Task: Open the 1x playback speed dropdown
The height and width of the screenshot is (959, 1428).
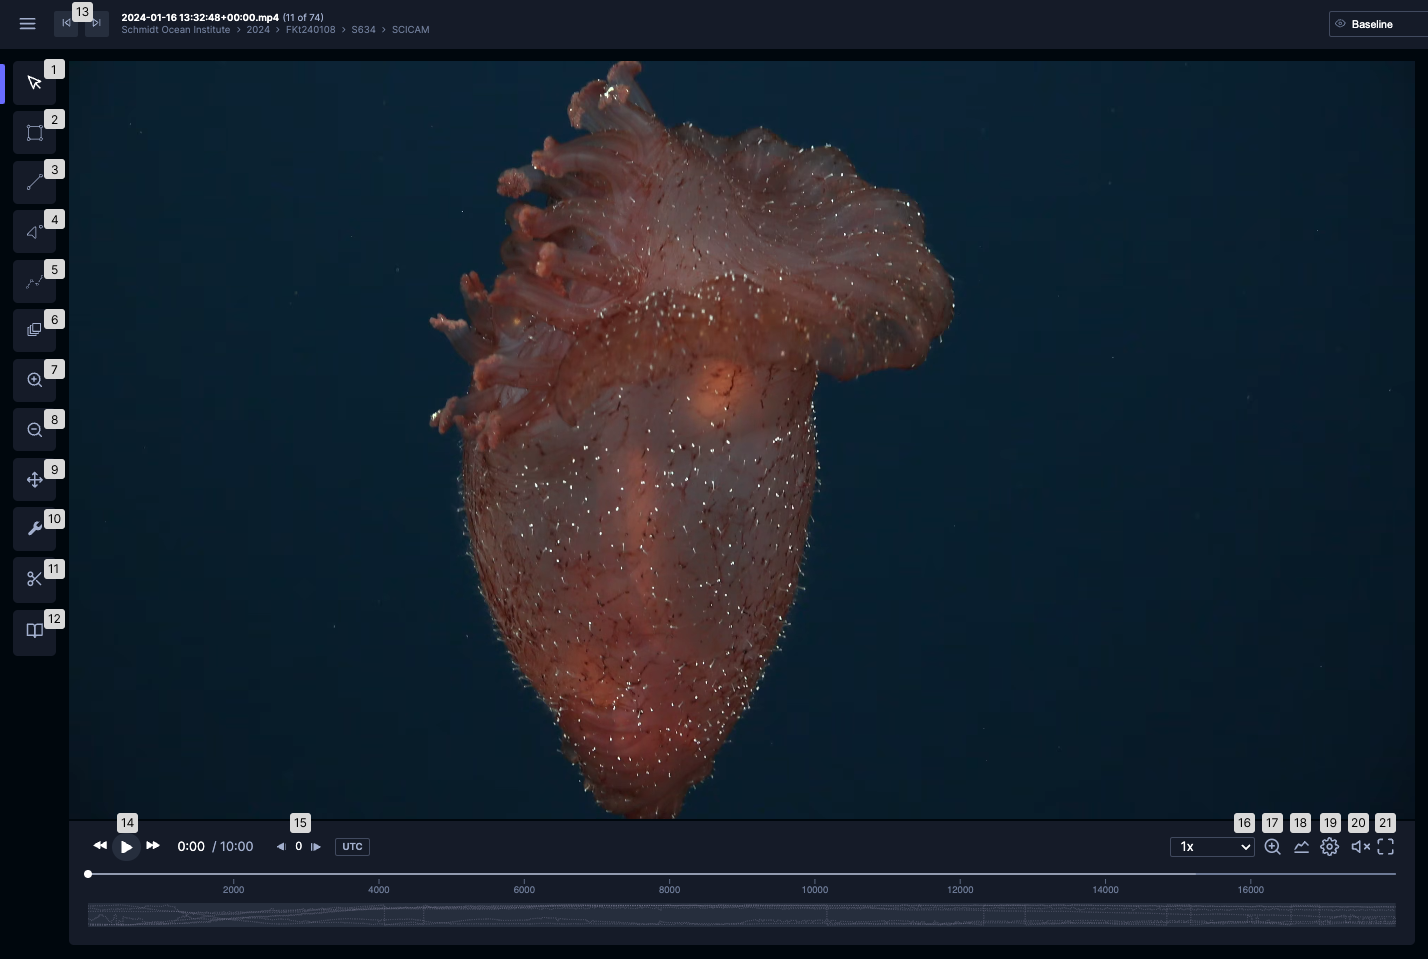Action: [1212, 847]
